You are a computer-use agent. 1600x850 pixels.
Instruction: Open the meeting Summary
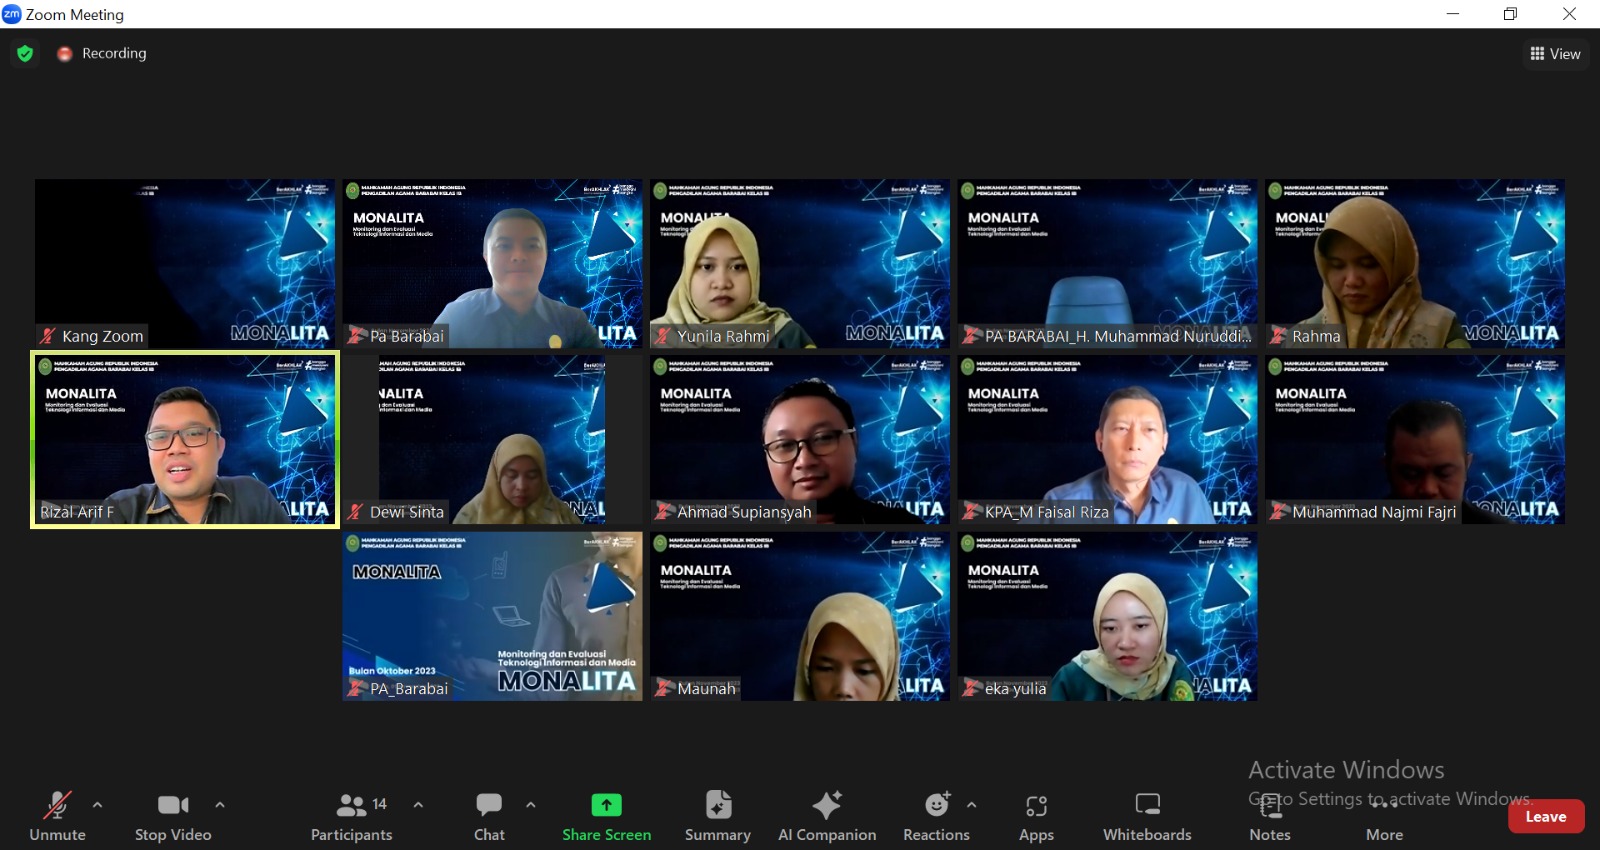(x=717, y=815)
